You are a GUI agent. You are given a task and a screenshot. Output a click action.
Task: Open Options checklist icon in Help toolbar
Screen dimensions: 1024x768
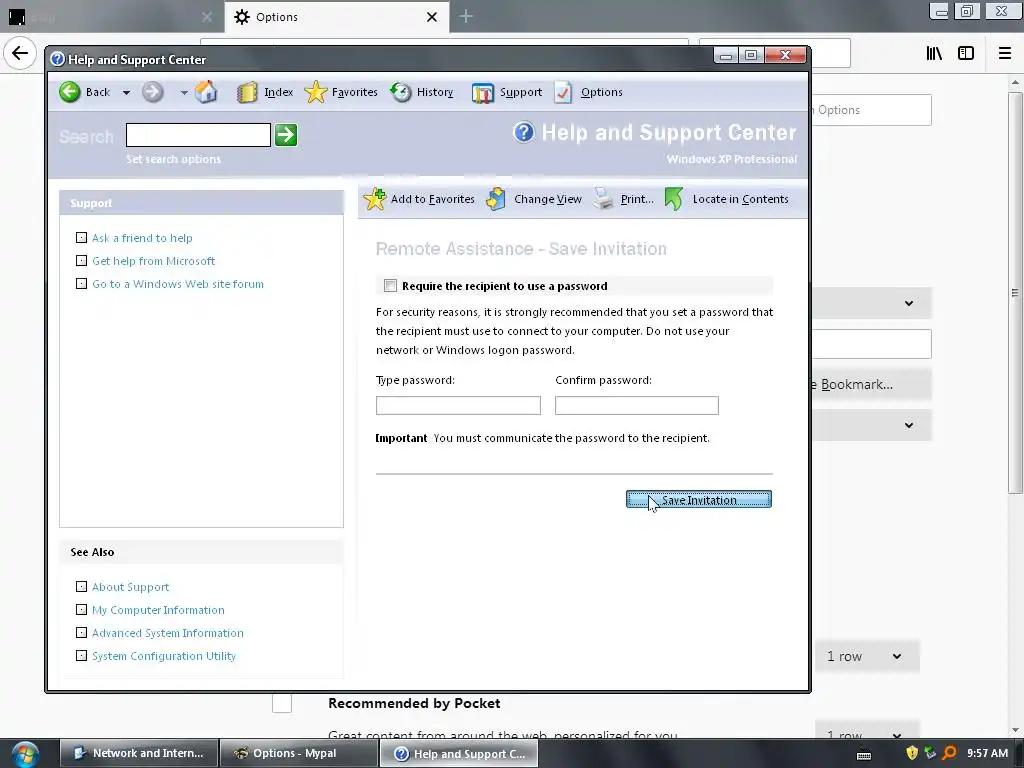point(563,92)
